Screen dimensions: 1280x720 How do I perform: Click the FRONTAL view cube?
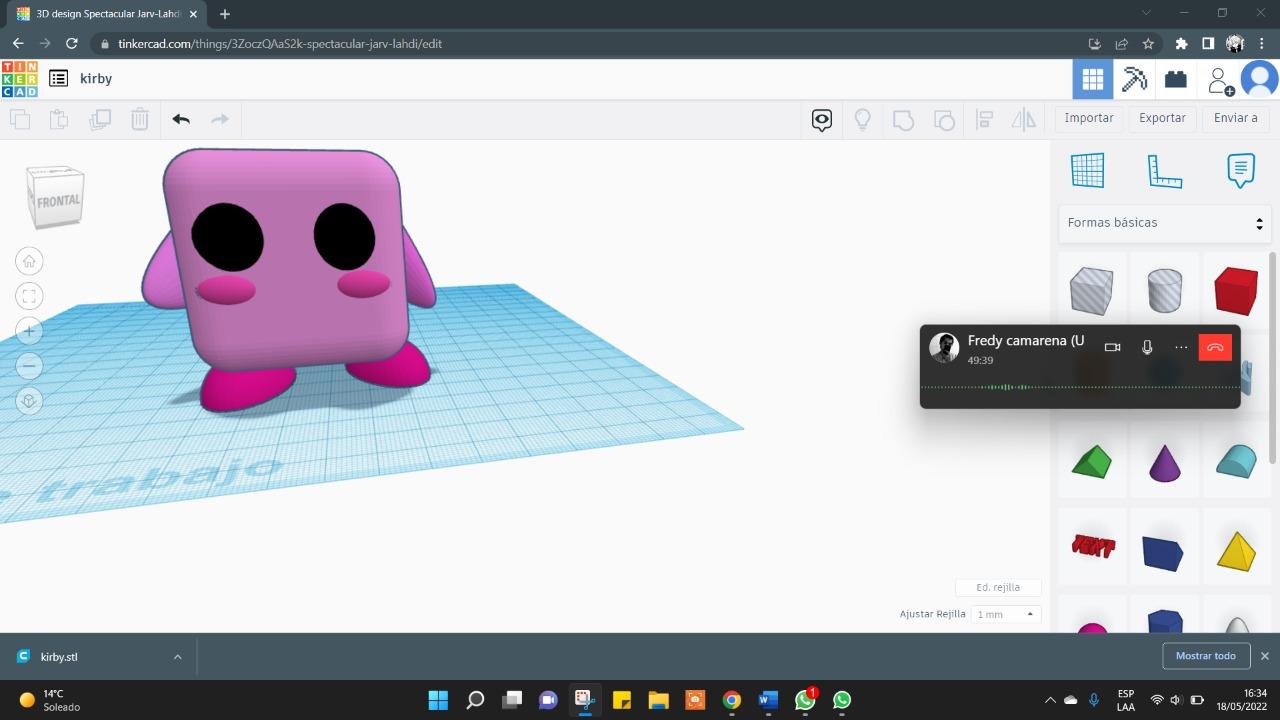(56, 197)
